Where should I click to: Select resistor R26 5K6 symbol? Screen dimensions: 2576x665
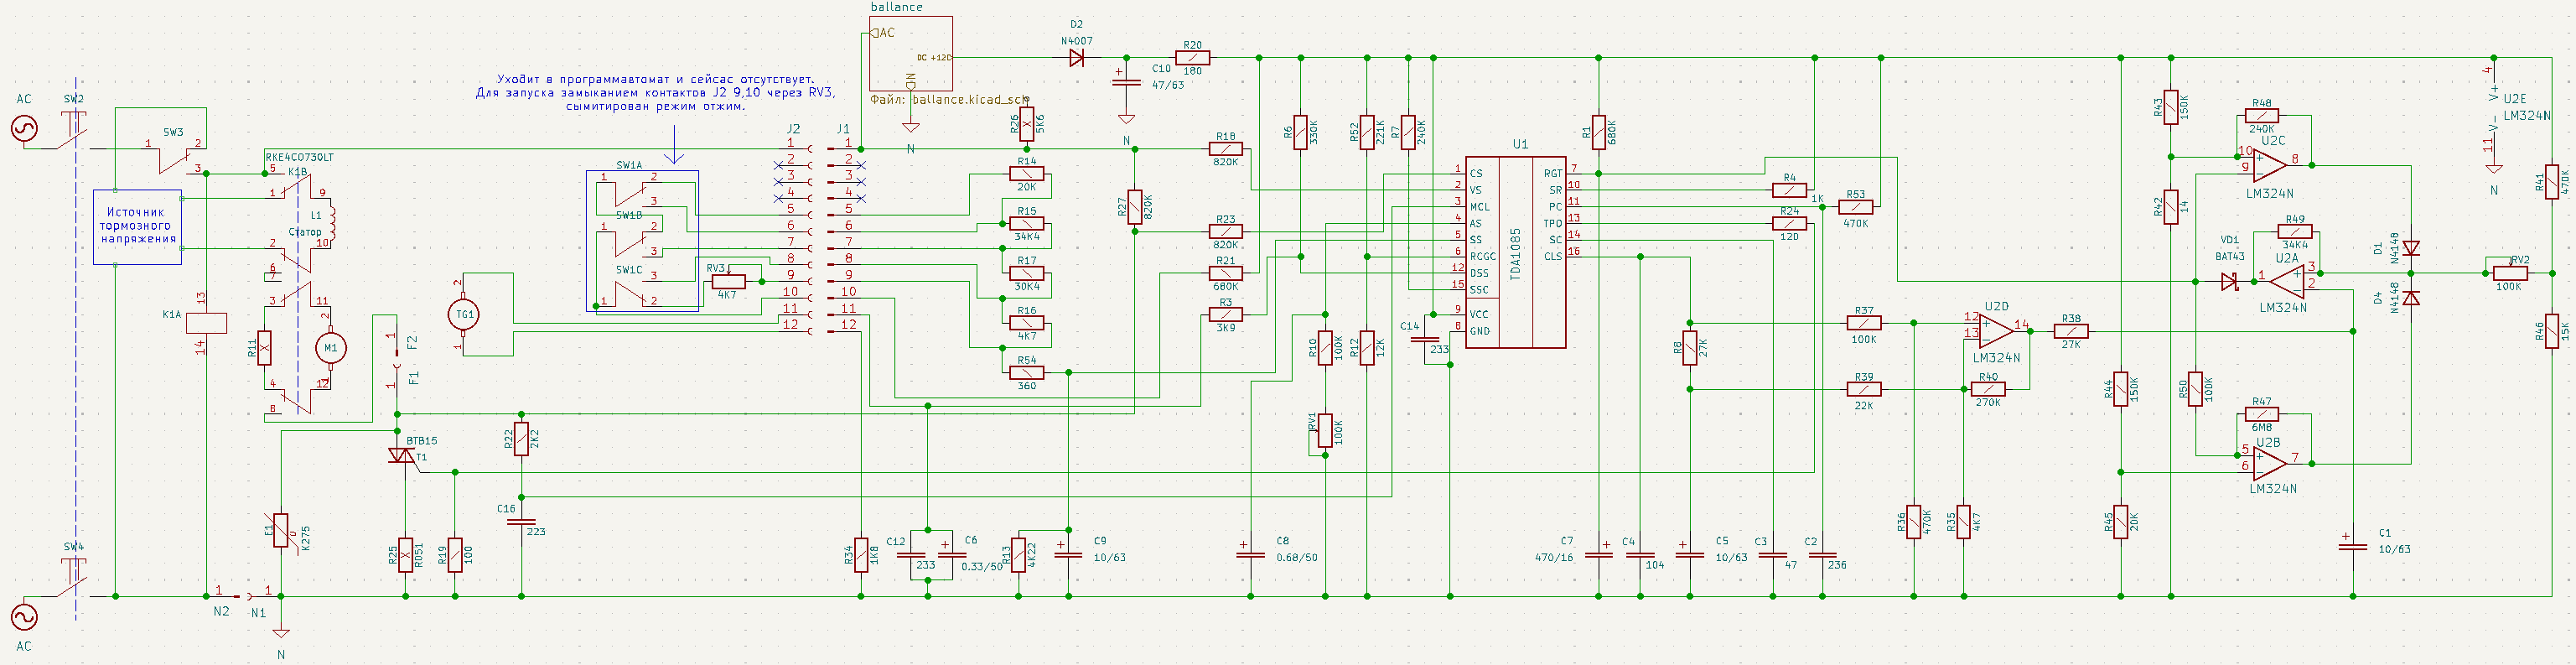point(1027,123)
